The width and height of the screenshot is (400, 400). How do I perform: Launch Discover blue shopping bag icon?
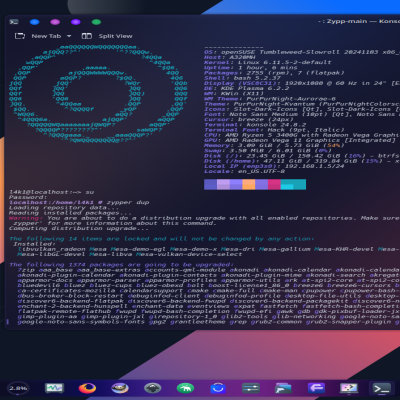point(218,388)
